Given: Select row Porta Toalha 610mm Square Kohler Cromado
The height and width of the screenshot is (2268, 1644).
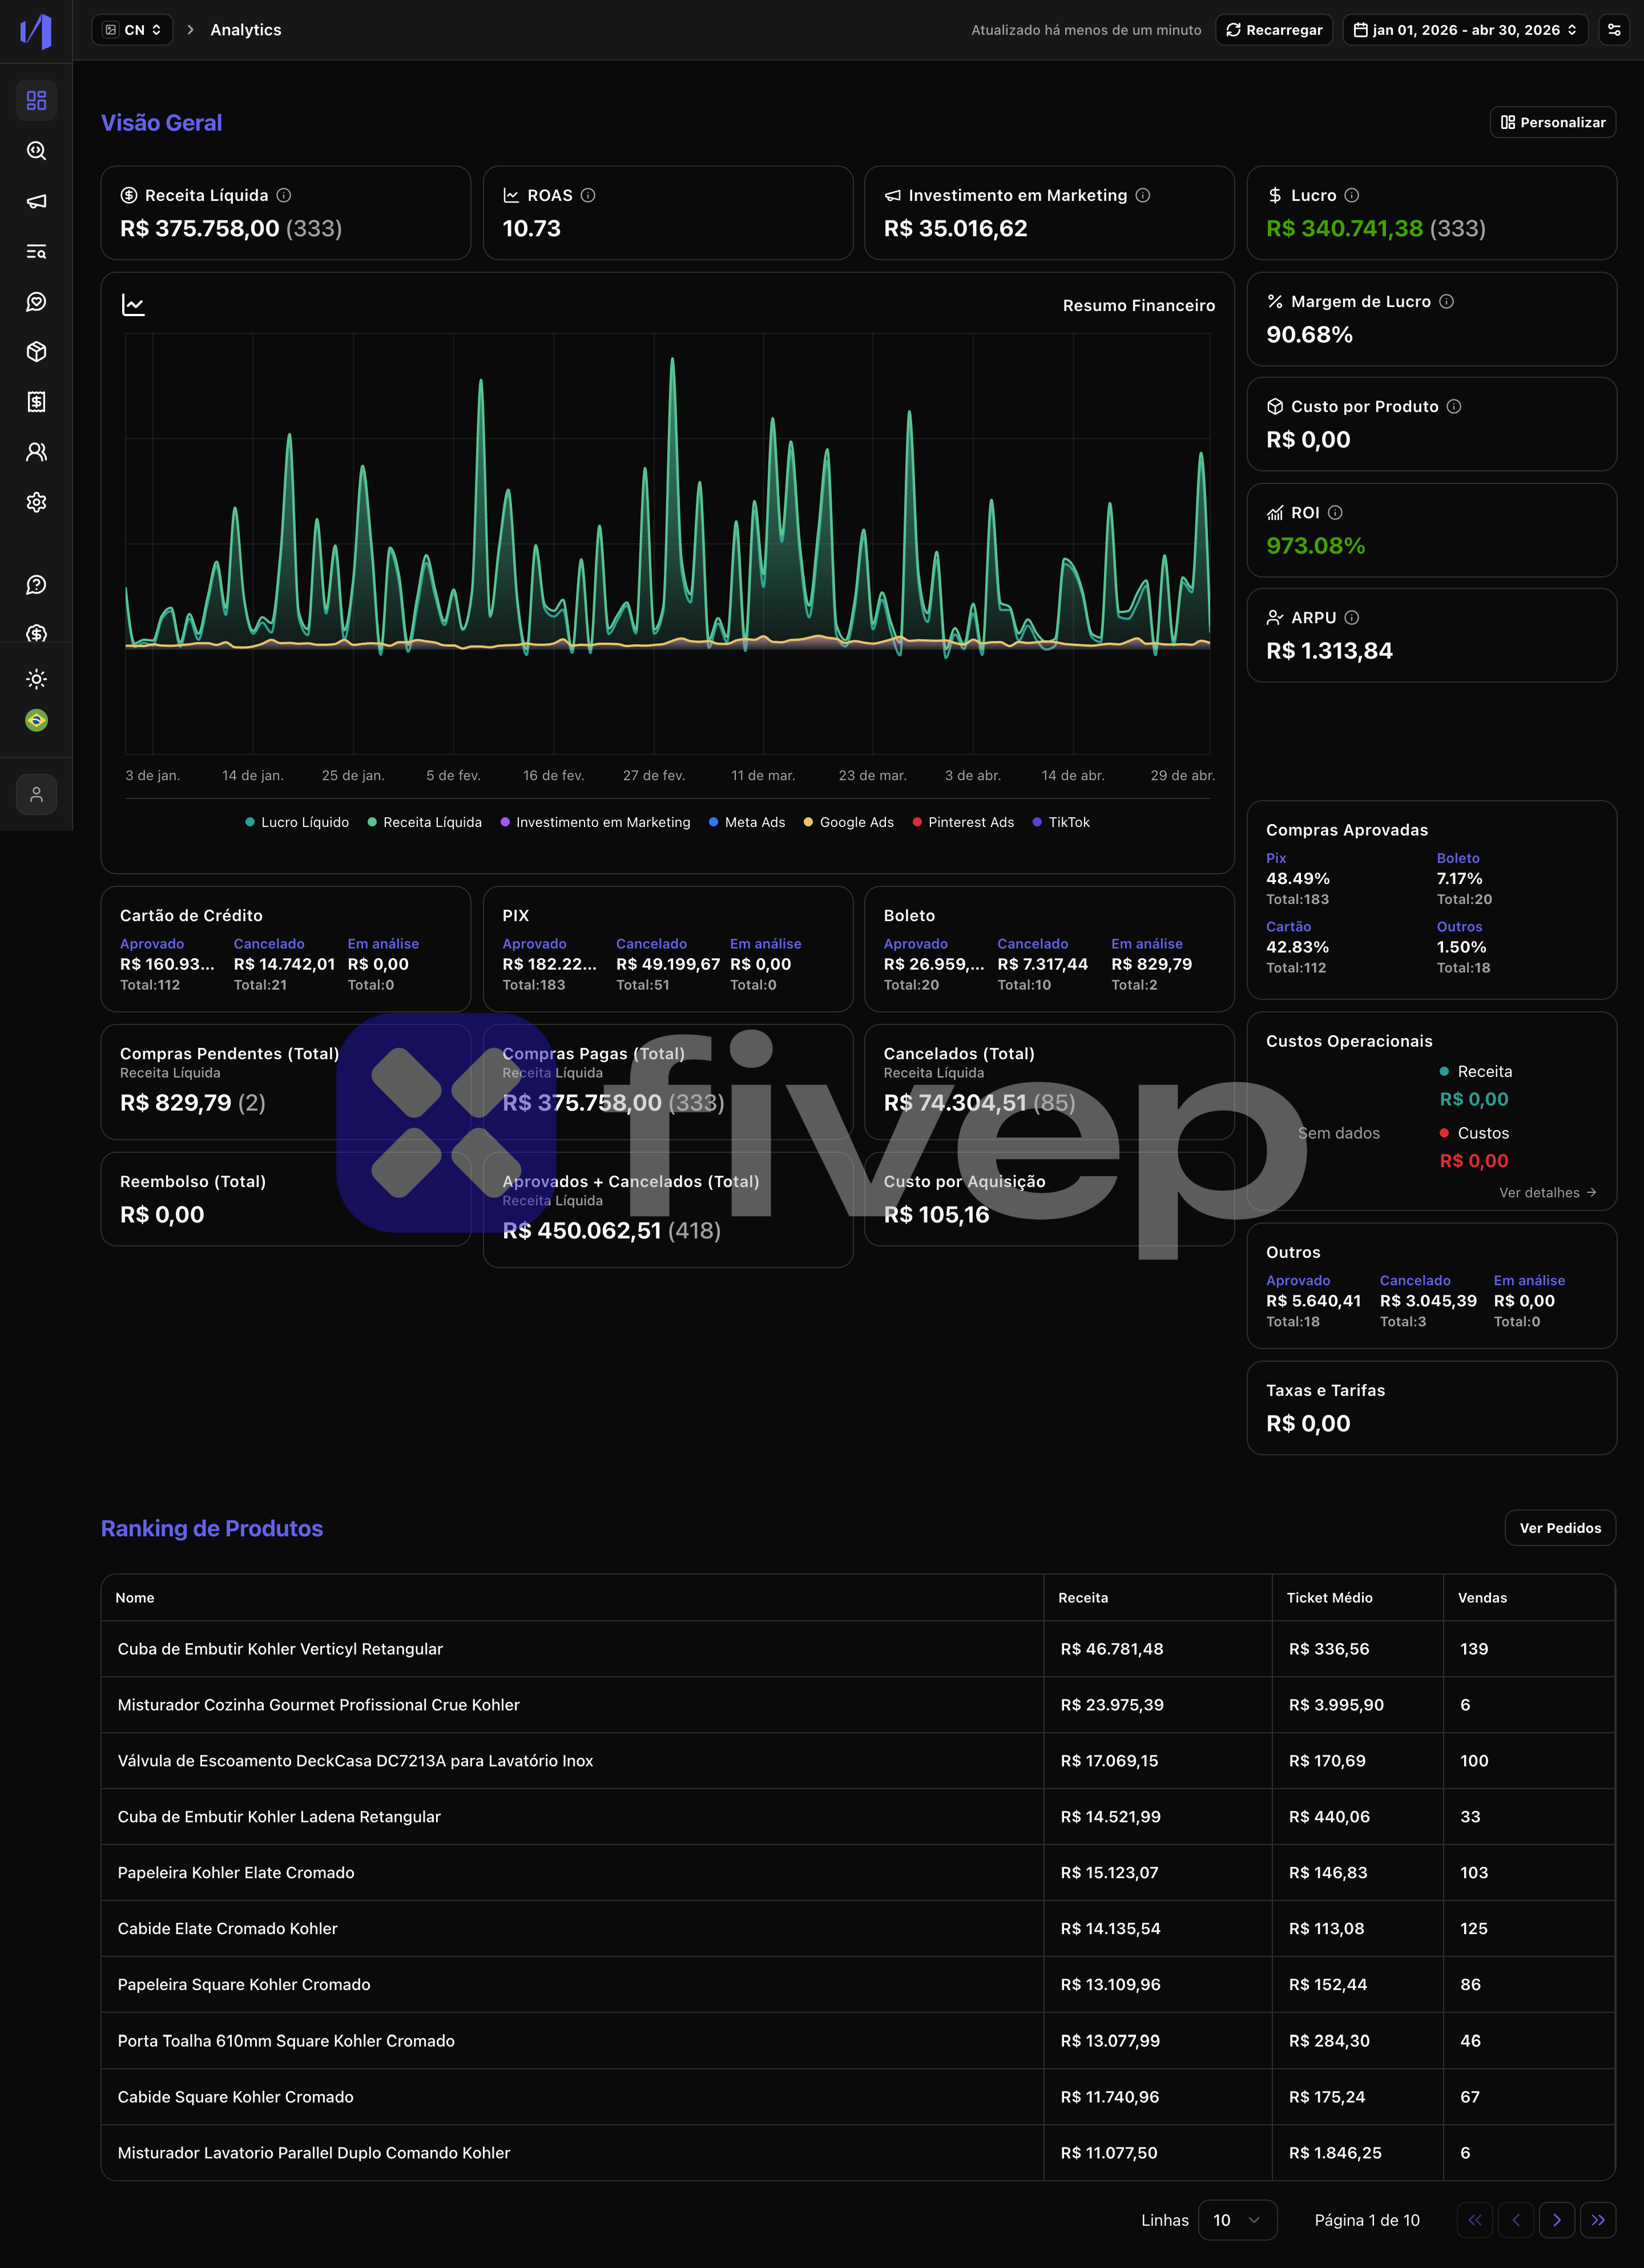Looking at the screenshot, I should [858, 2040].
